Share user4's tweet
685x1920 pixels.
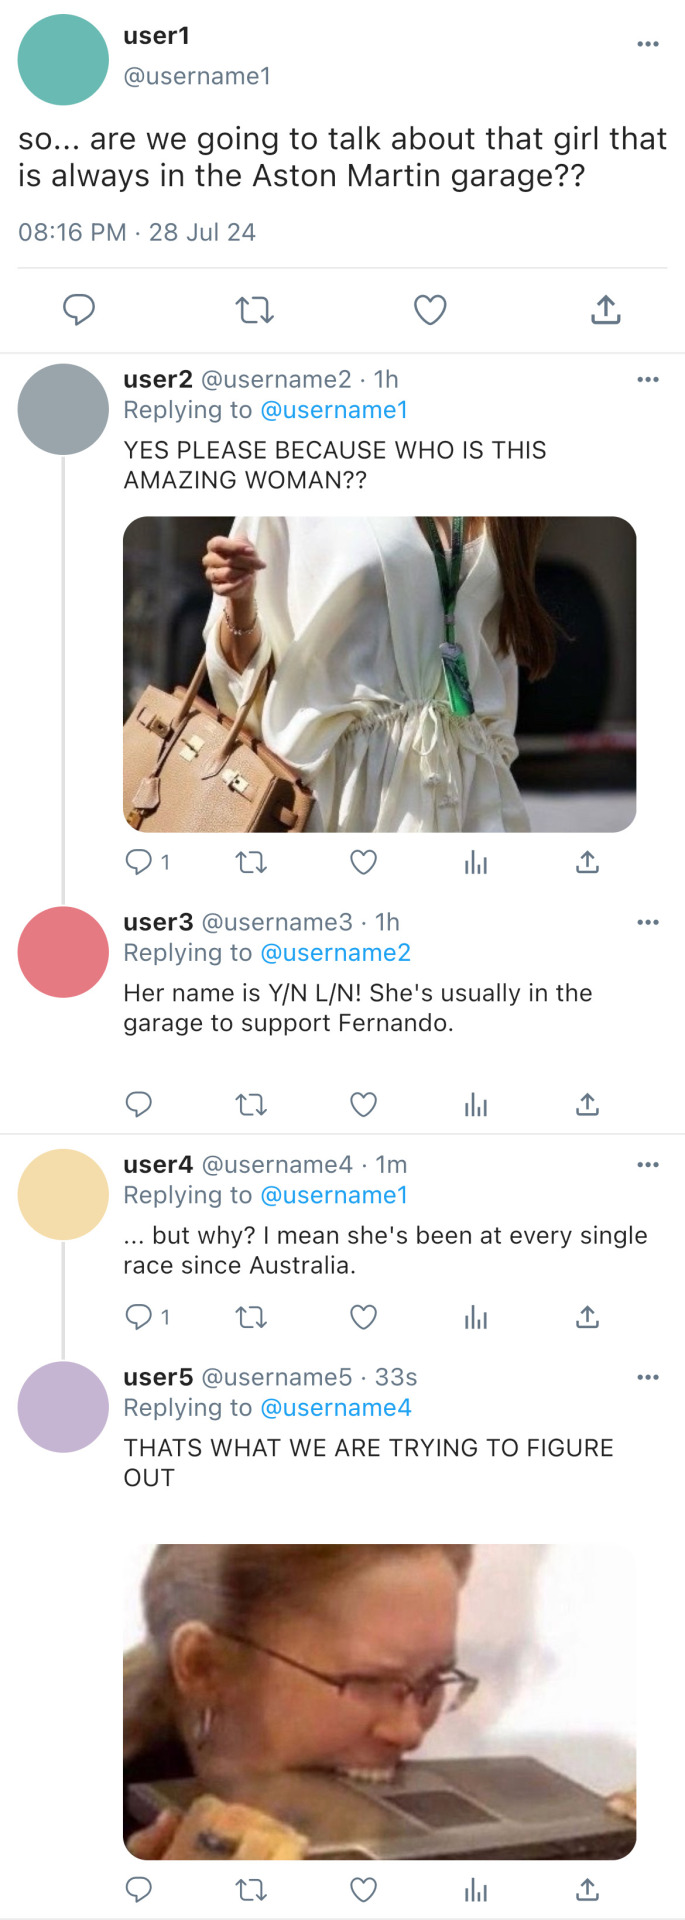(587, 1317)
